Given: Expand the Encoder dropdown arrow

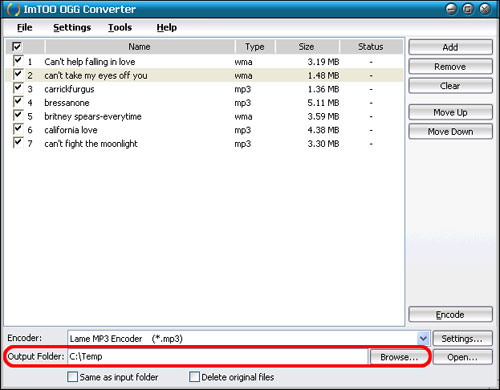Looking at the screenshot, I should click(x=423, y=339).
